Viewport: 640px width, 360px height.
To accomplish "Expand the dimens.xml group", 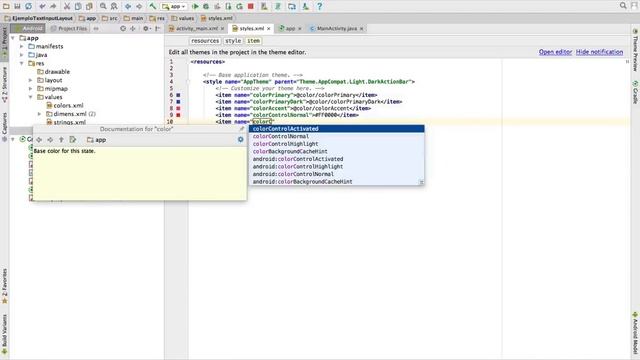I will point(40,114).
